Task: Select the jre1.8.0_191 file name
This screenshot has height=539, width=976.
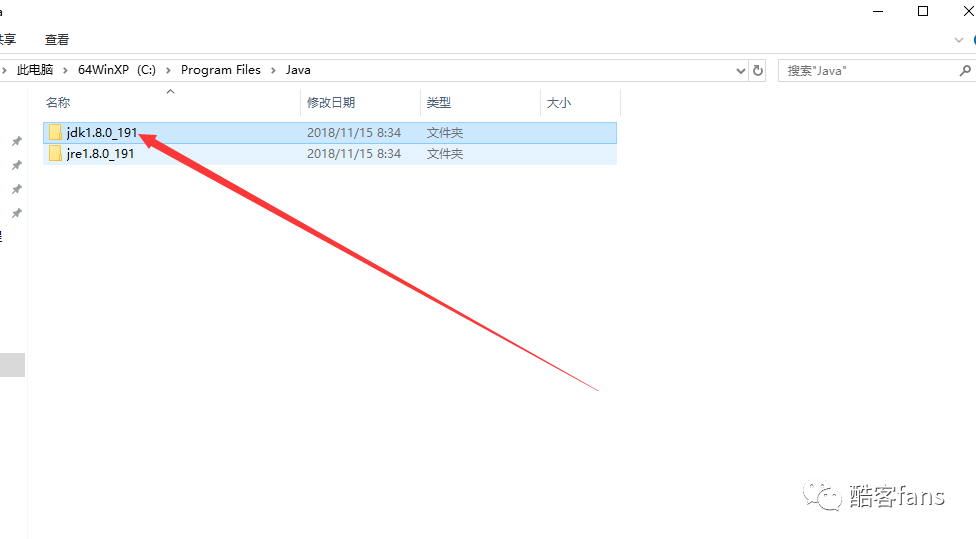Action: pos(100,154)
